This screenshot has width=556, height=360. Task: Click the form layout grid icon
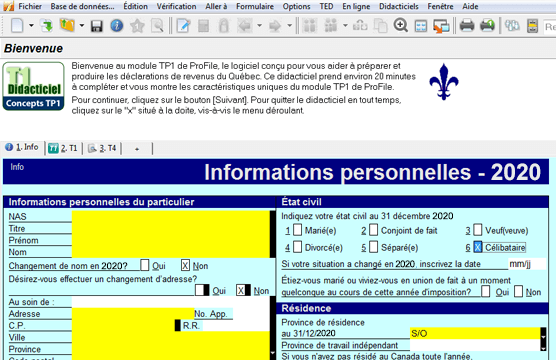(421, 26)
